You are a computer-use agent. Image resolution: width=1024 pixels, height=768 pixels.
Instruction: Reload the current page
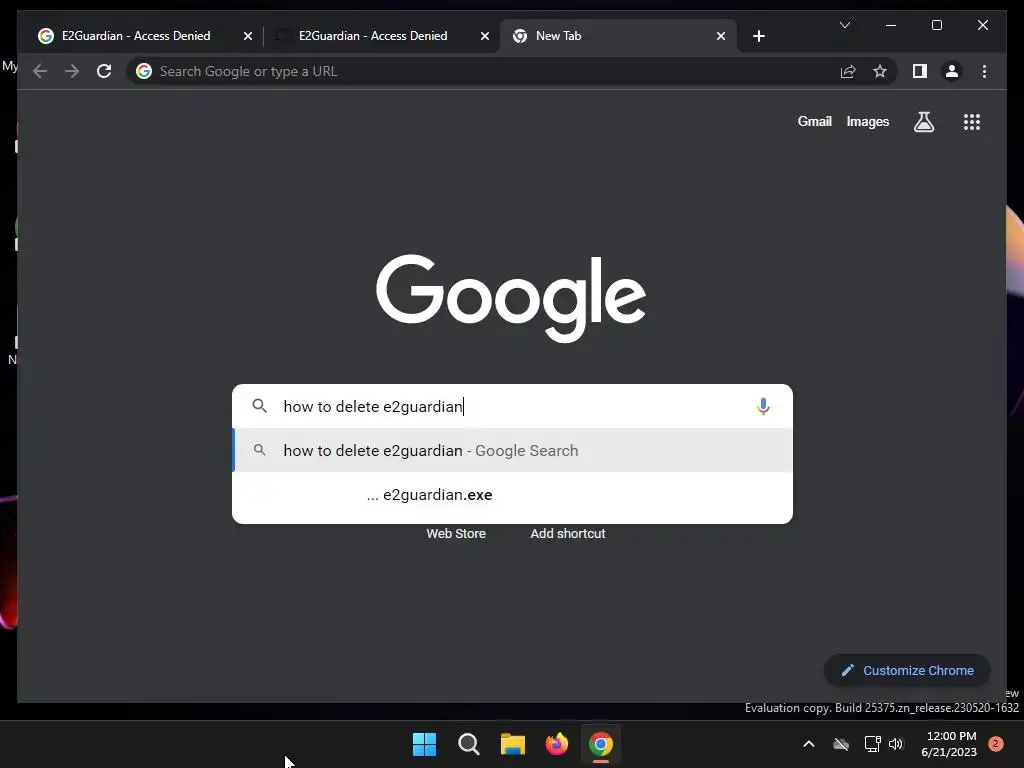[x=104, y=71]
